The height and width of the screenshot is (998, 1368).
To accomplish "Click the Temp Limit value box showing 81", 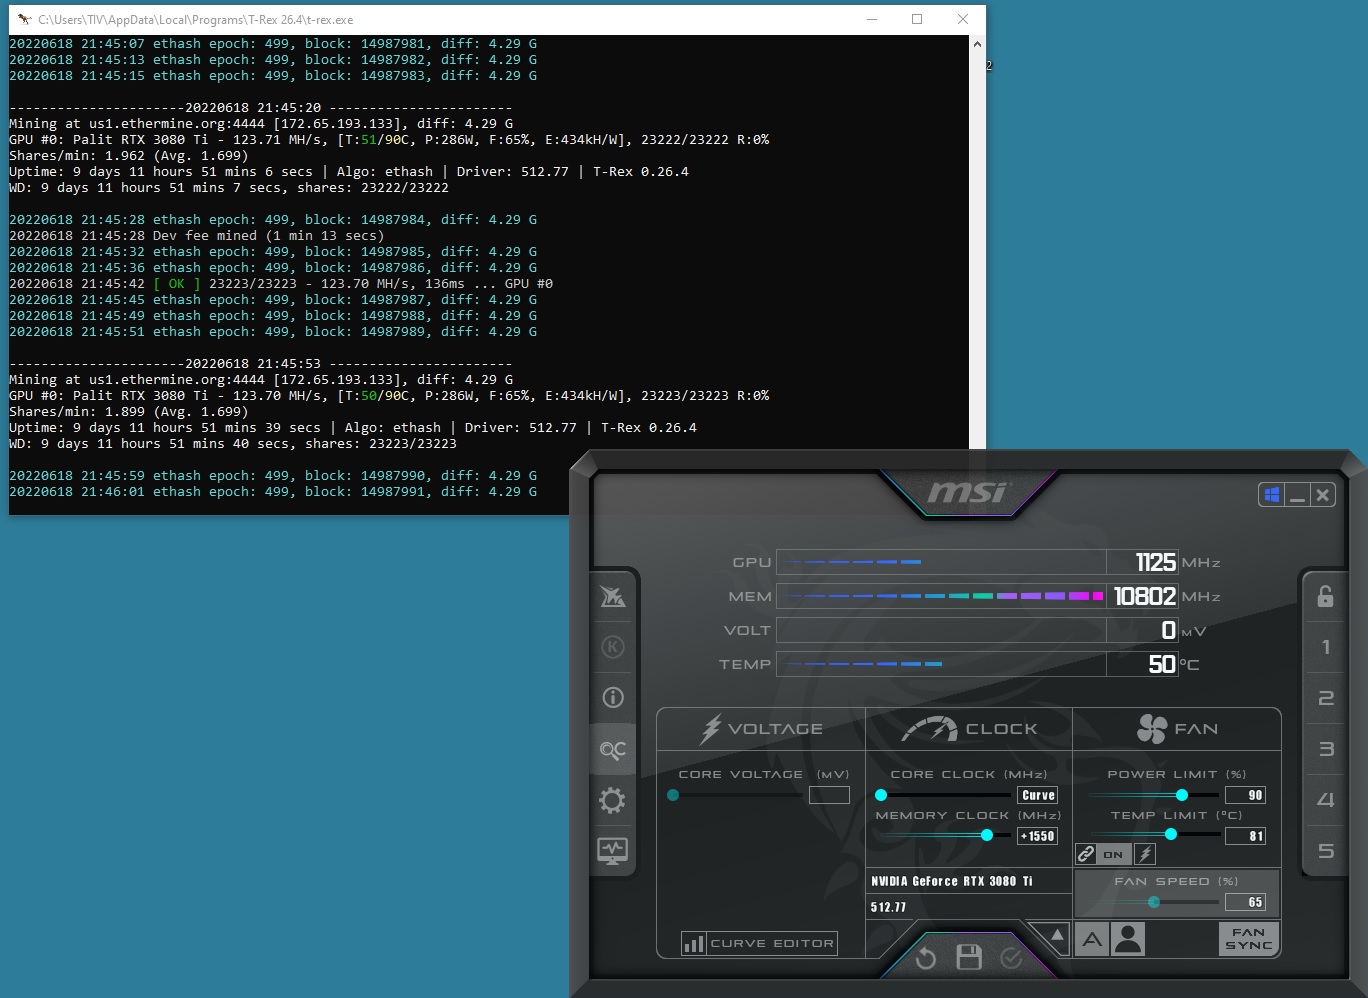I will (x=1246, y=836).
